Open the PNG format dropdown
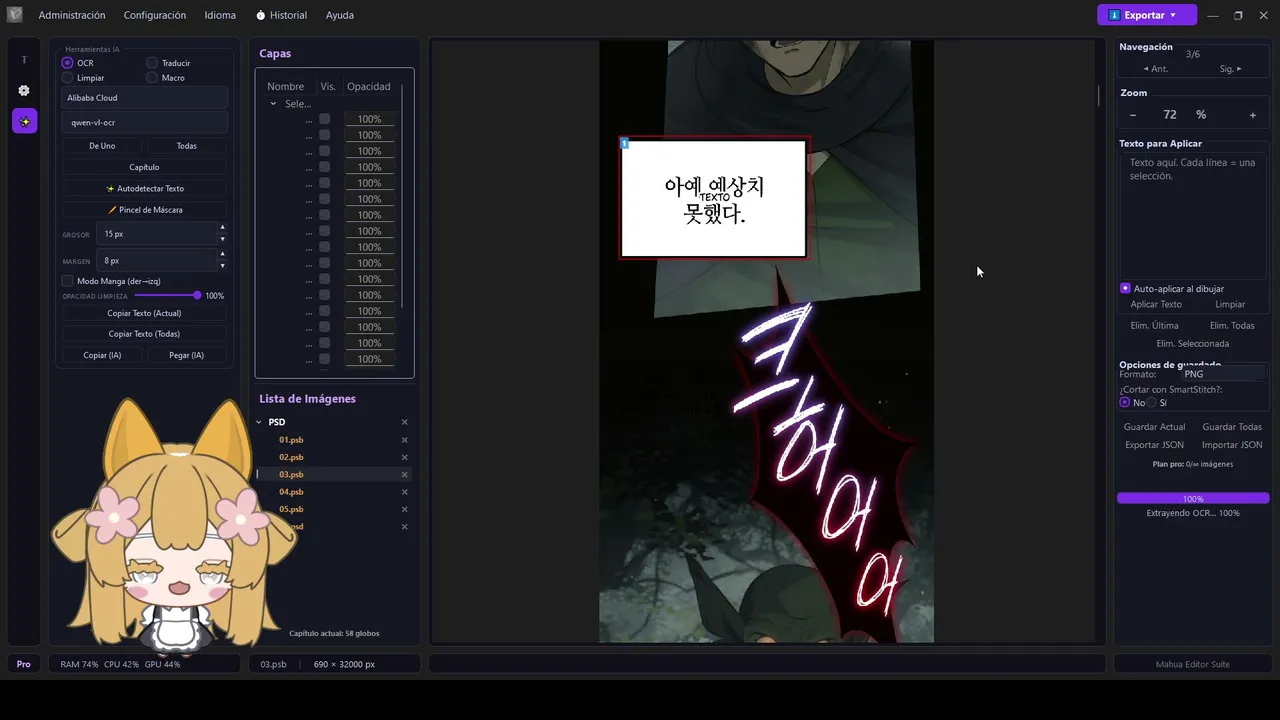This screenshot has height=720, width=1280. point(1223,374)
